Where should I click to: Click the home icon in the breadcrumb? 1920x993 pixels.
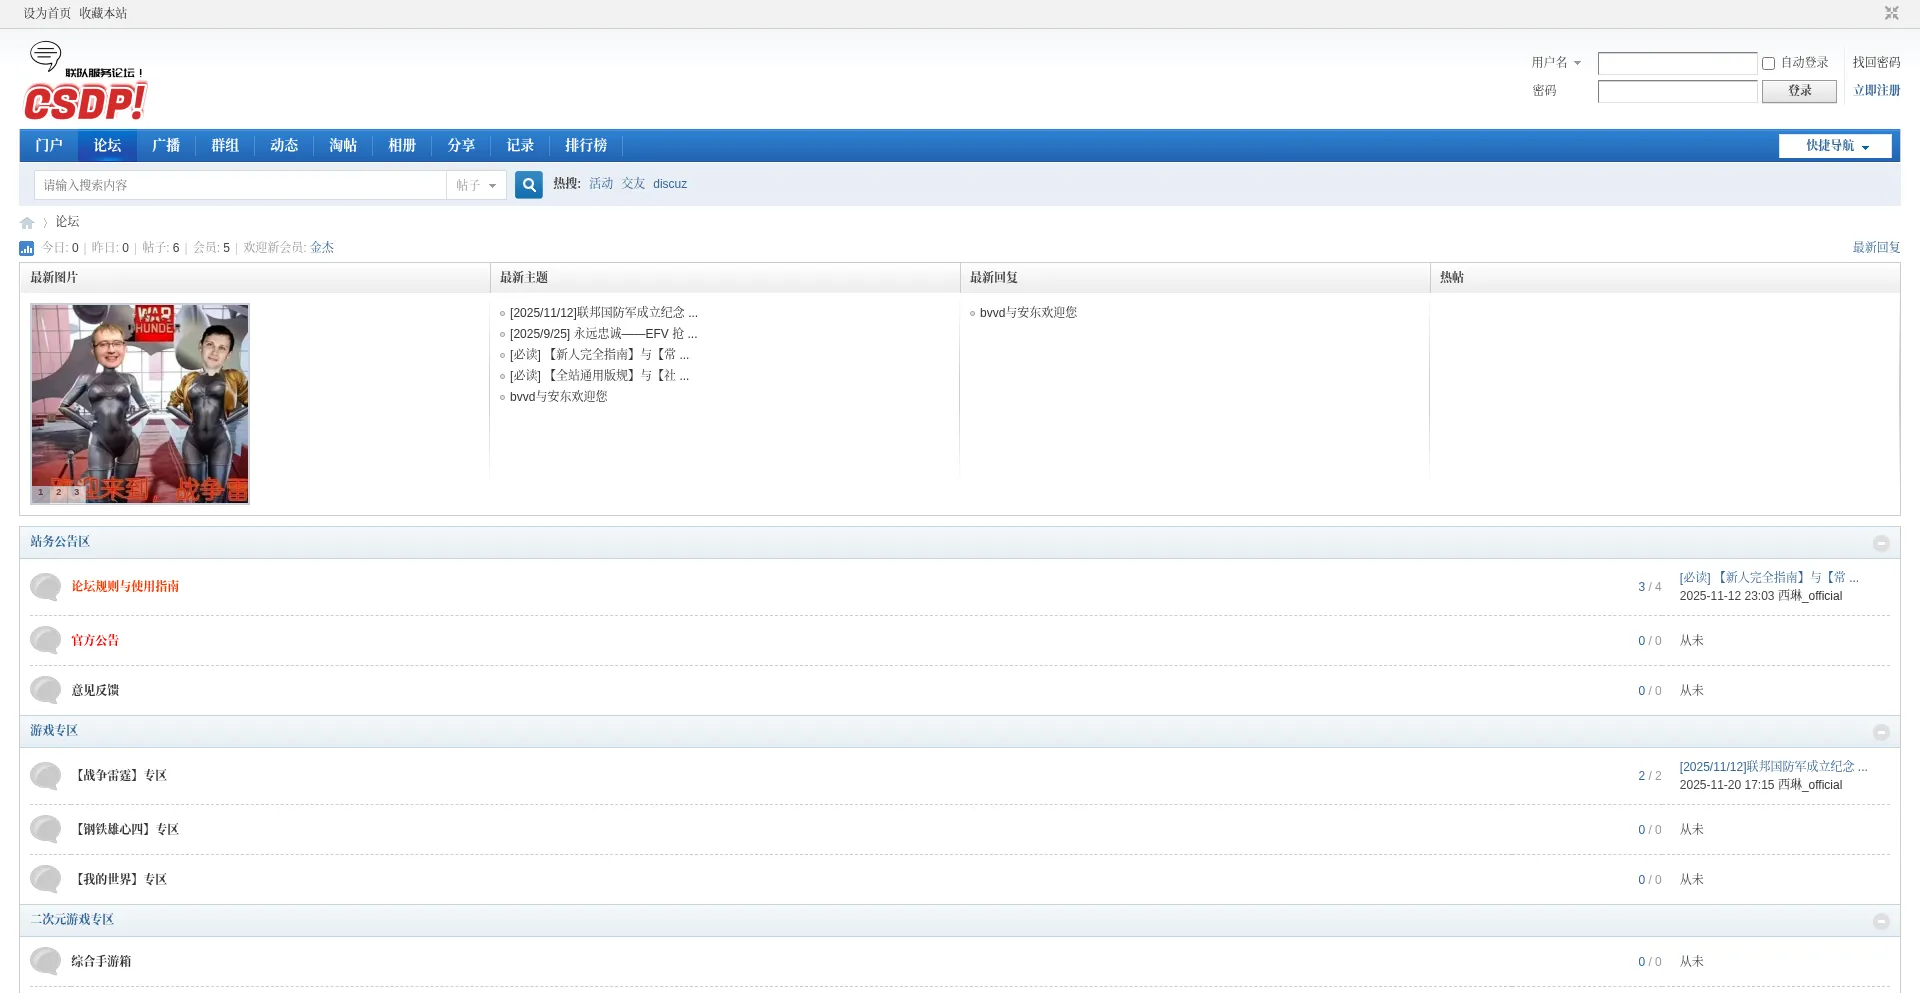click(27, 223)
